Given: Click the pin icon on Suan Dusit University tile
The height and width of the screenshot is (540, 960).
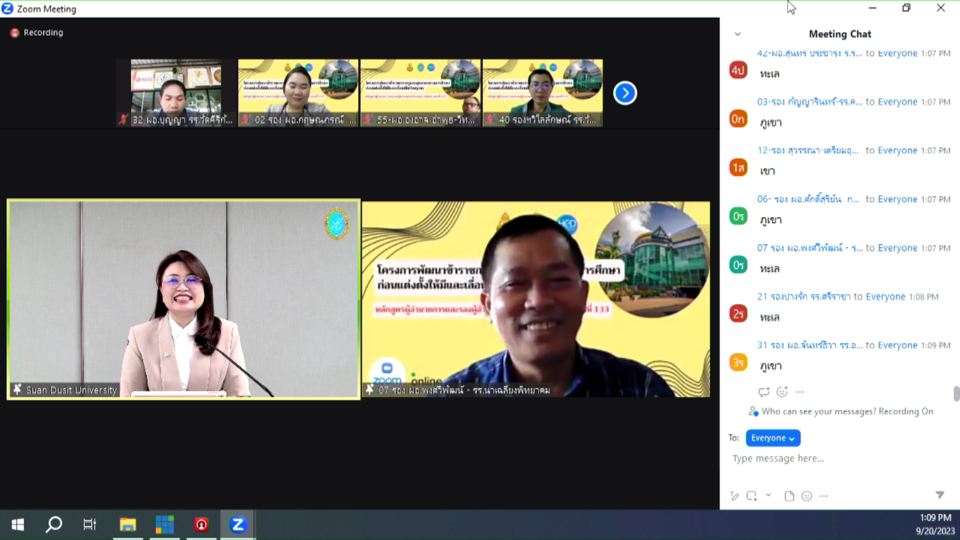Looking at the screenshot, I should point(17,389).
